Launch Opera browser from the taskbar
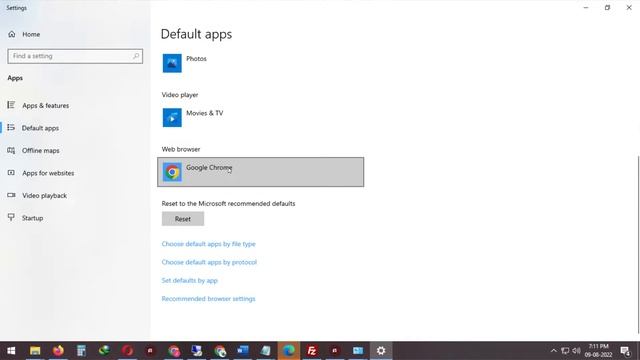This screenshot has width=640, height=360. pos(127,351)
